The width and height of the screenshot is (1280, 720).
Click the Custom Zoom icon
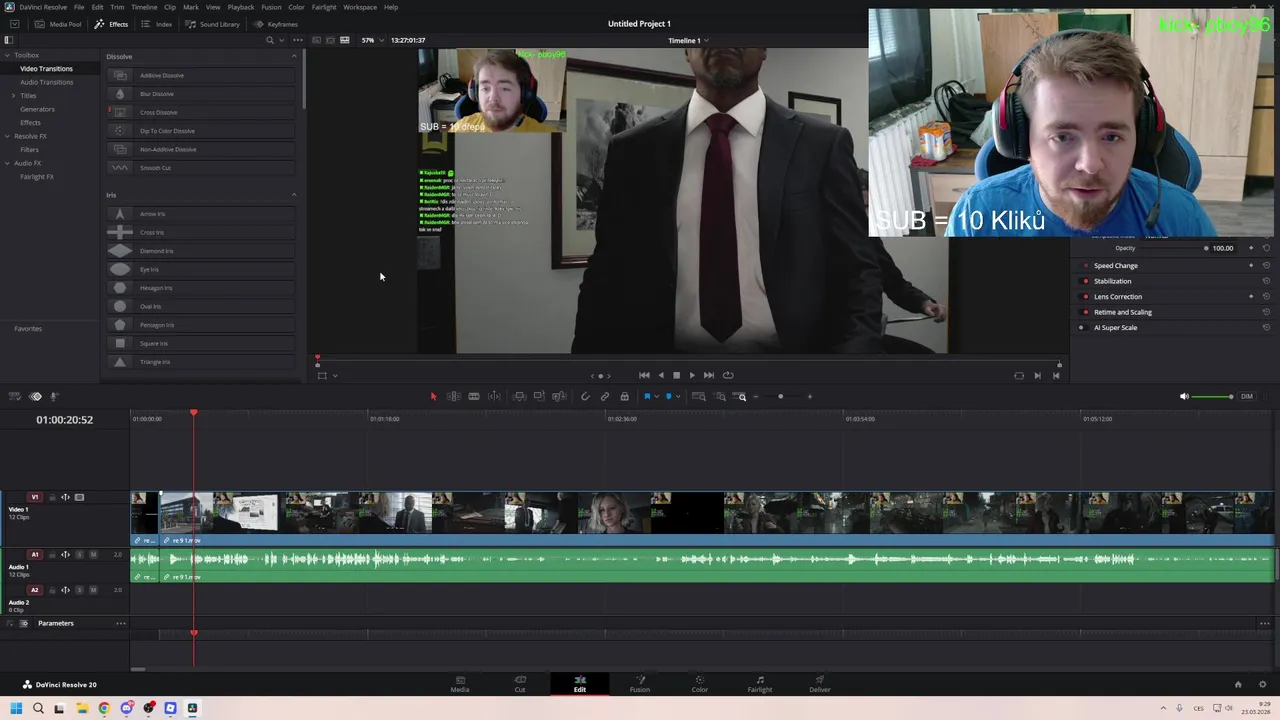coord(741,396)
